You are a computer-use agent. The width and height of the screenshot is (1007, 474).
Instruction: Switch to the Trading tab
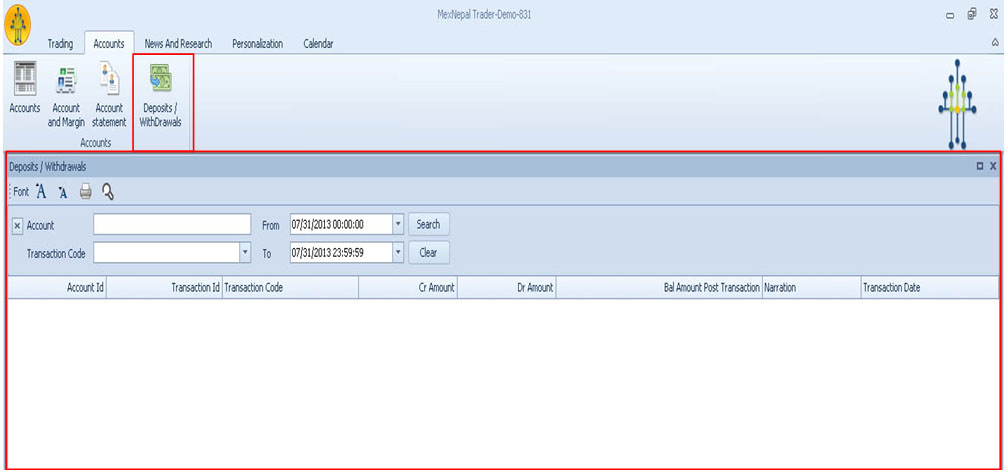pyautogui.click(x=60, y=44)
